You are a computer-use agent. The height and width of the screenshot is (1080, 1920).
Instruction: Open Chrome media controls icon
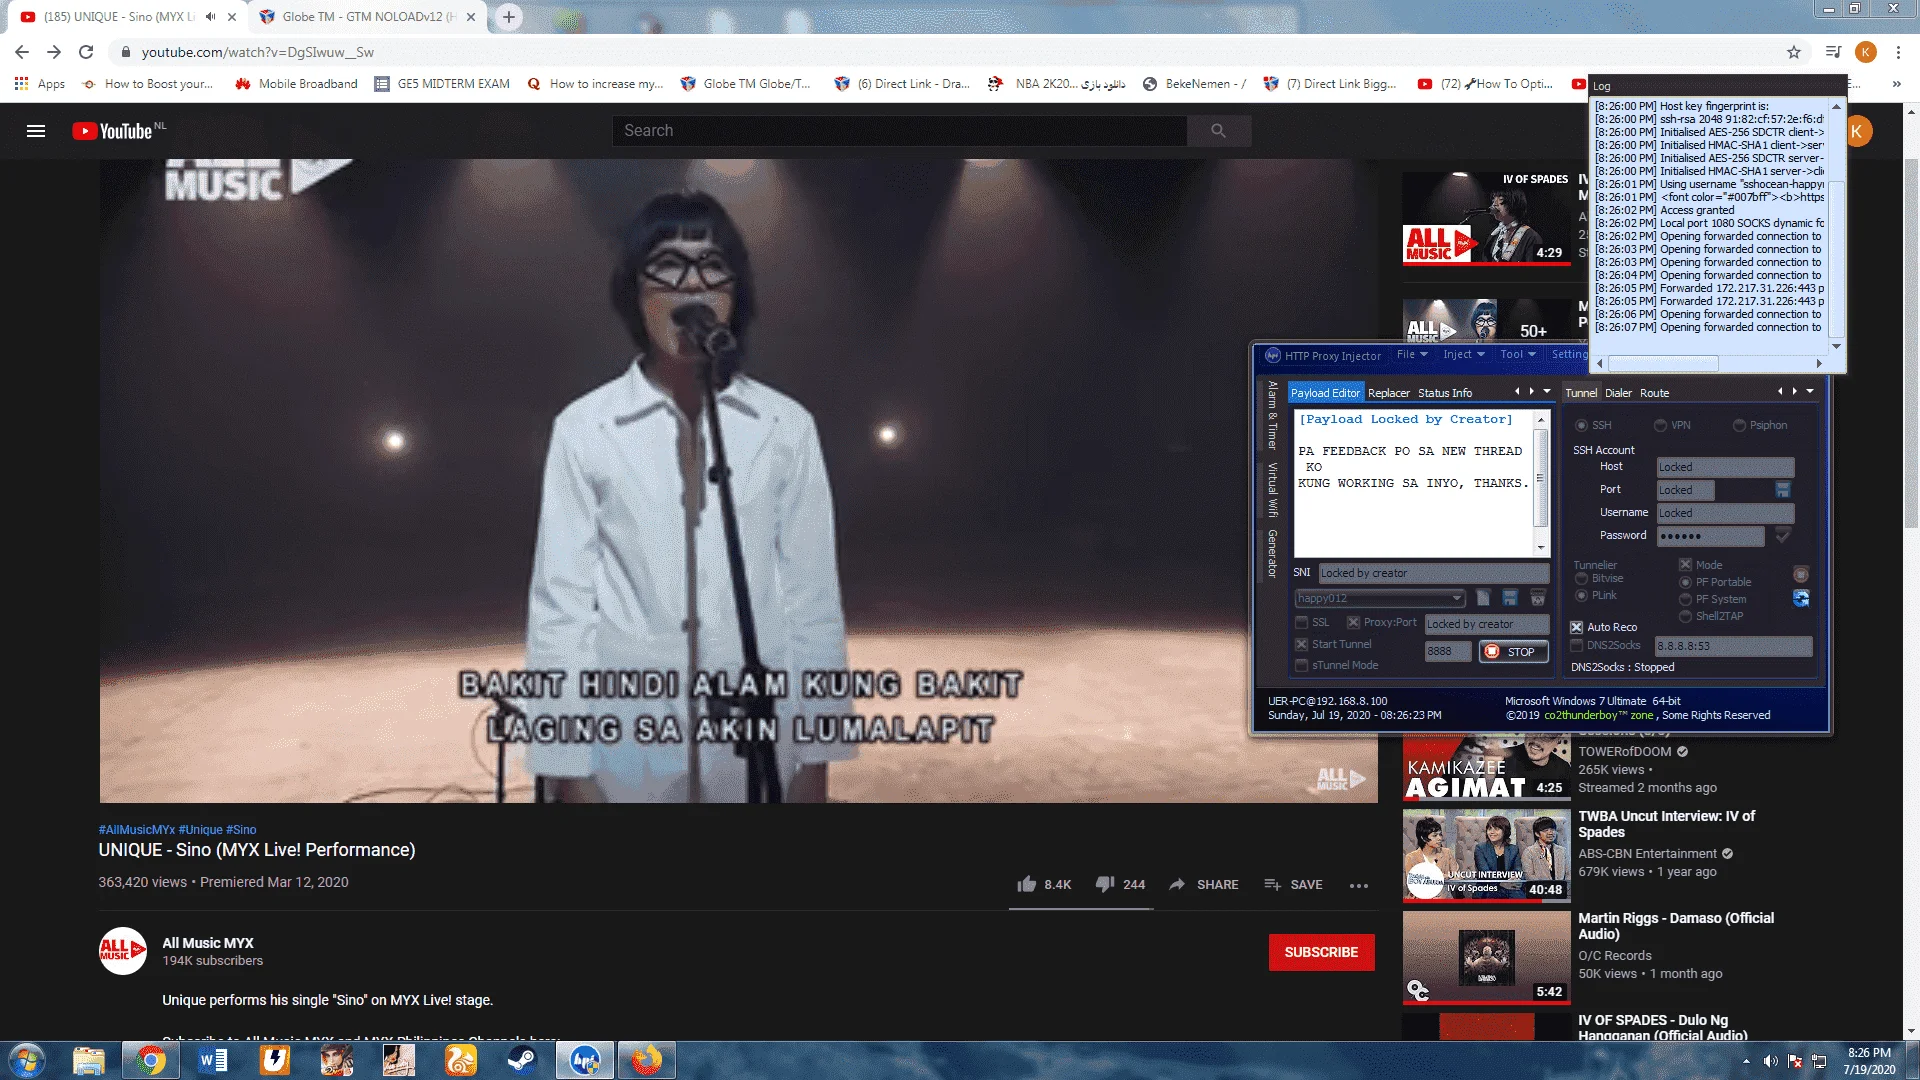[1832, 52]
